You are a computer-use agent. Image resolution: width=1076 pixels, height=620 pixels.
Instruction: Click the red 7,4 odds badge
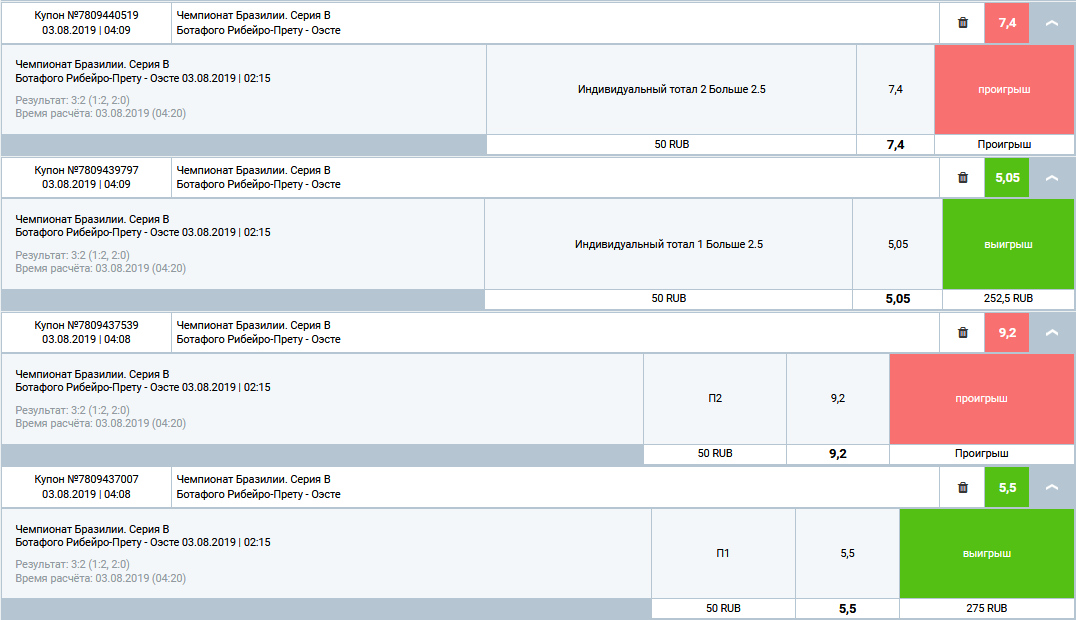1007,23
